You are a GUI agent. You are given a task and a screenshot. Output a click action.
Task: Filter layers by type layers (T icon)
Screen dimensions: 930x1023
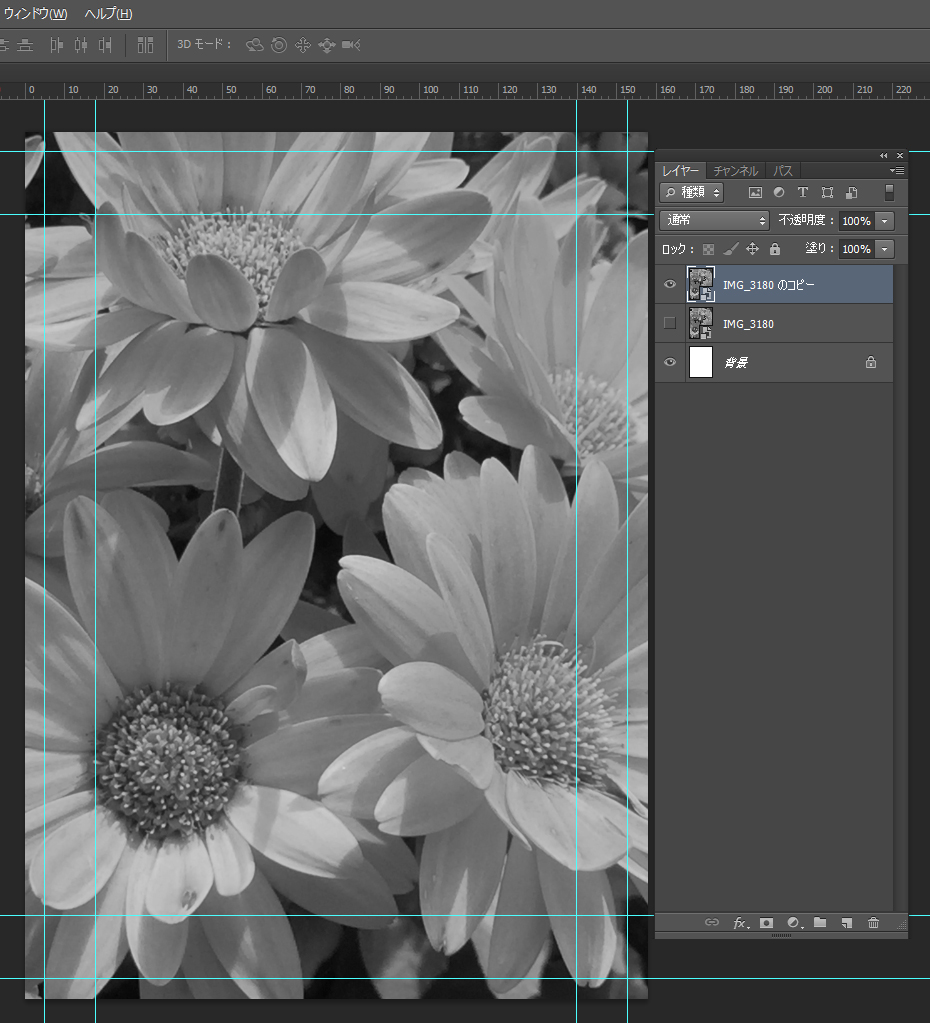802,192
